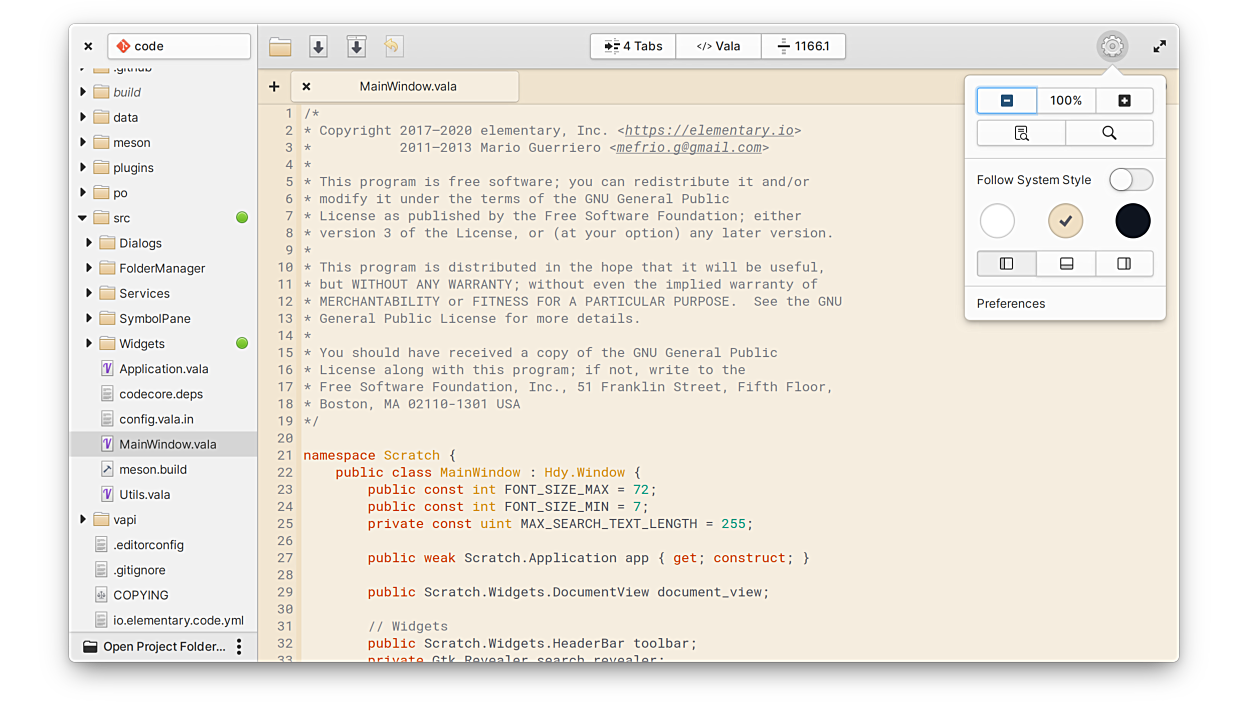Open the 4 Tabs indentation dropdown
The width and height of the screenshot is (1248, 702).
tap(633, 46)
